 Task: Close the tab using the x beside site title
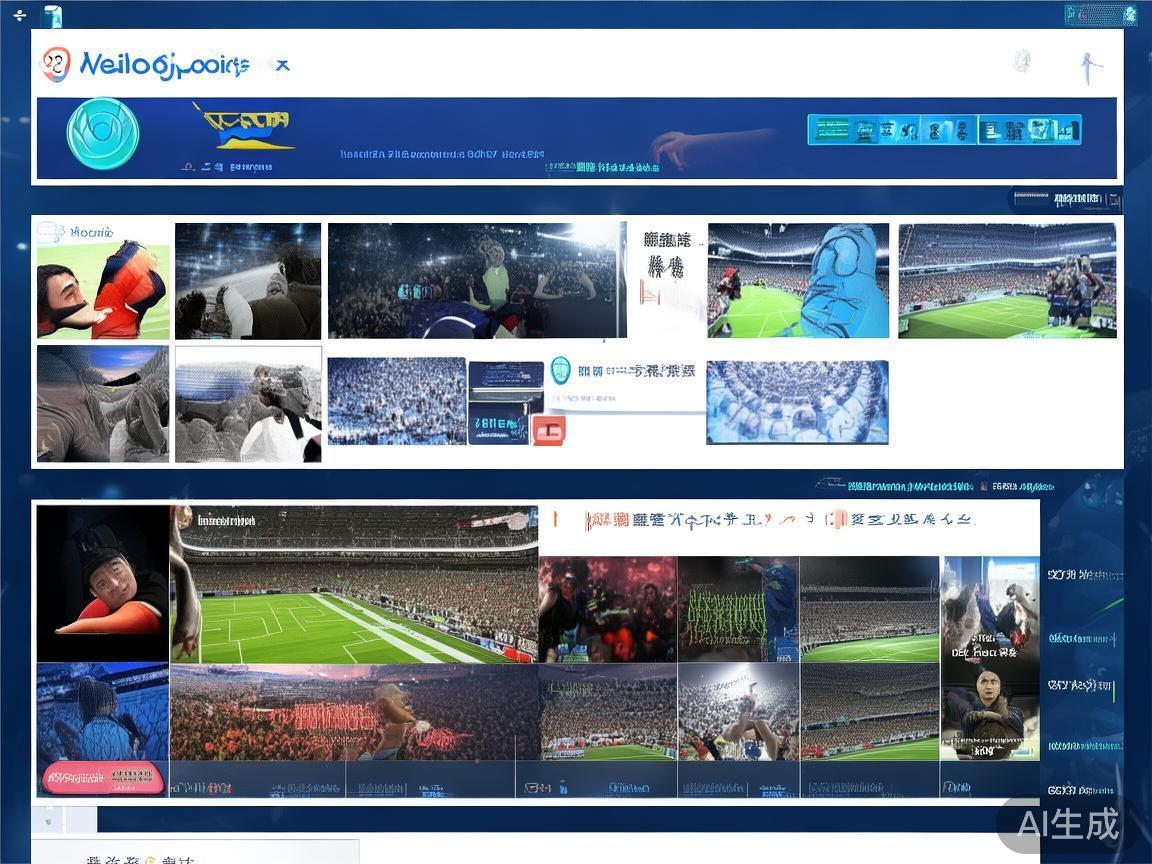283,66
